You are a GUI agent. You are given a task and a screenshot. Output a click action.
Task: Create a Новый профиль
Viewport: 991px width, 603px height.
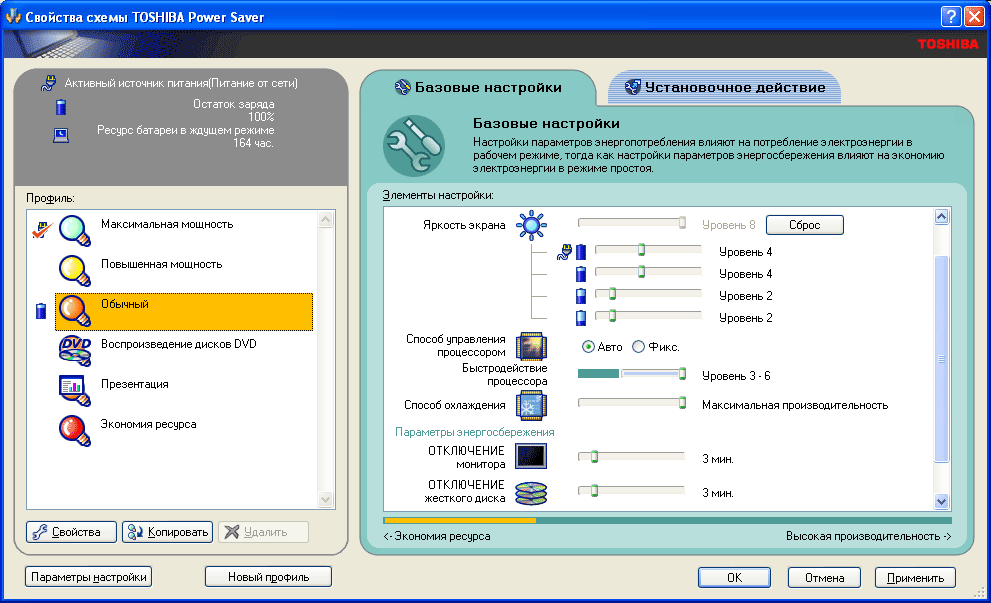(x=269, y=576)
